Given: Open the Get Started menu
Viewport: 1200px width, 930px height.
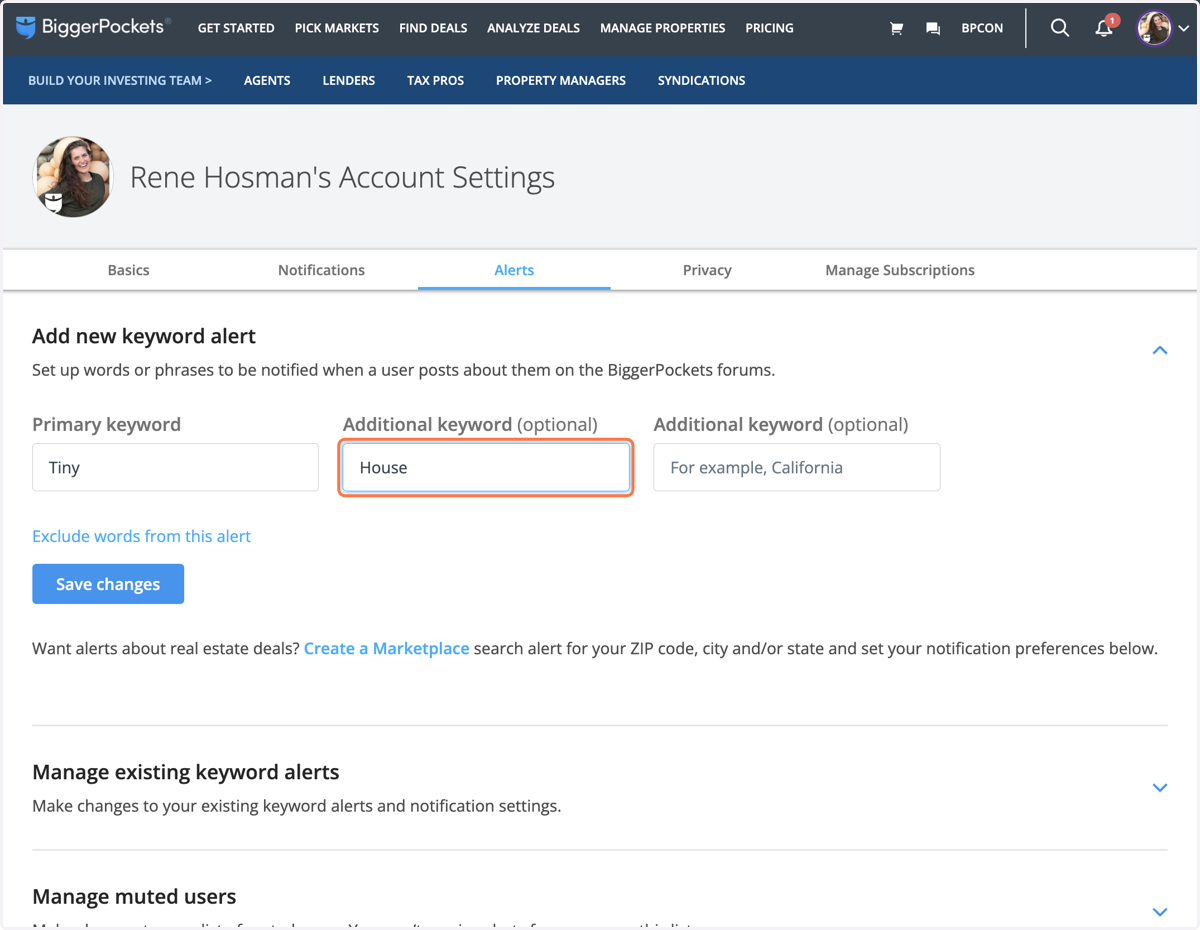Looking at the screenshot, I should point(236,28).
